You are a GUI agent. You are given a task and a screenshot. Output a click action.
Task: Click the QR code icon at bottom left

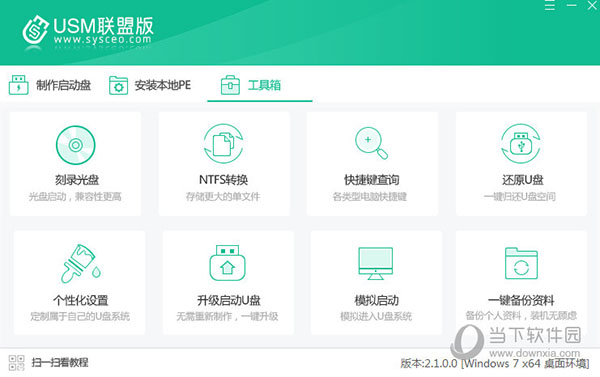click(16, 362)
